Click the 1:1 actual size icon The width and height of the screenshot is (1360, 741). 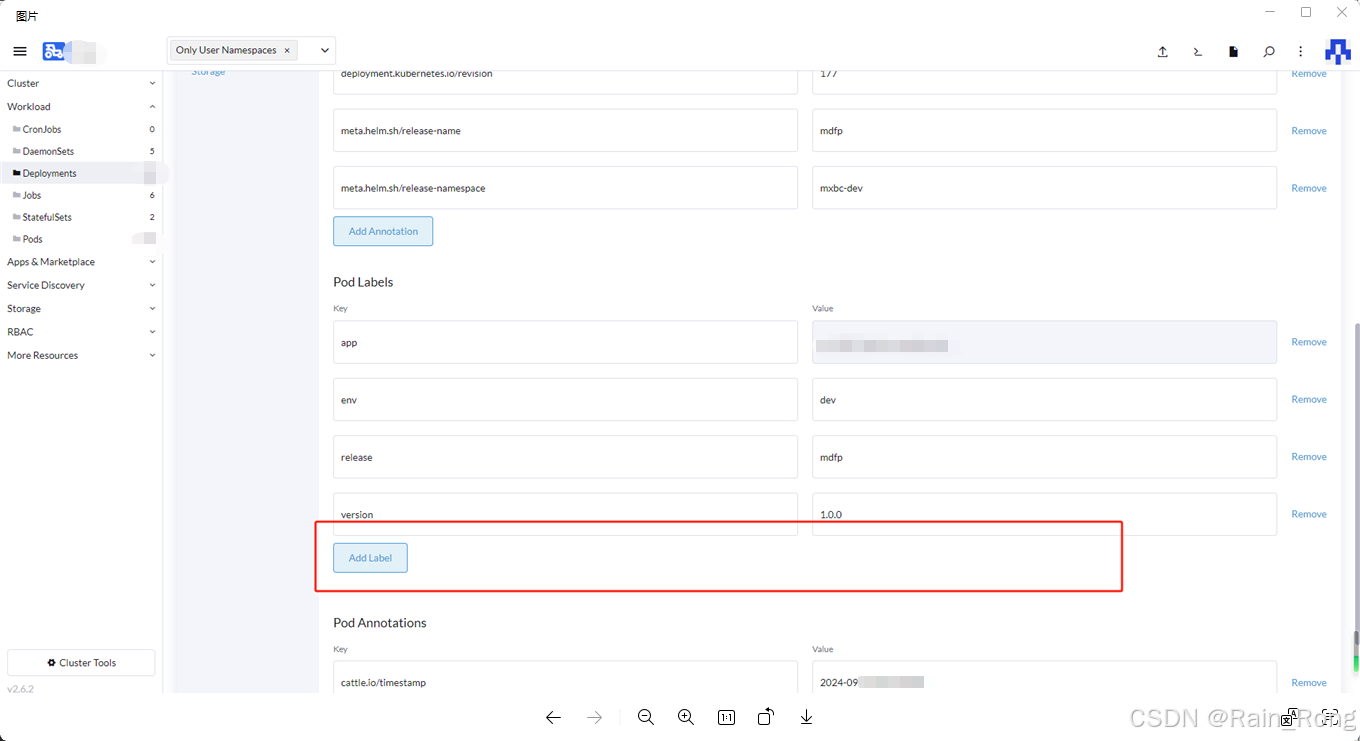726,717
